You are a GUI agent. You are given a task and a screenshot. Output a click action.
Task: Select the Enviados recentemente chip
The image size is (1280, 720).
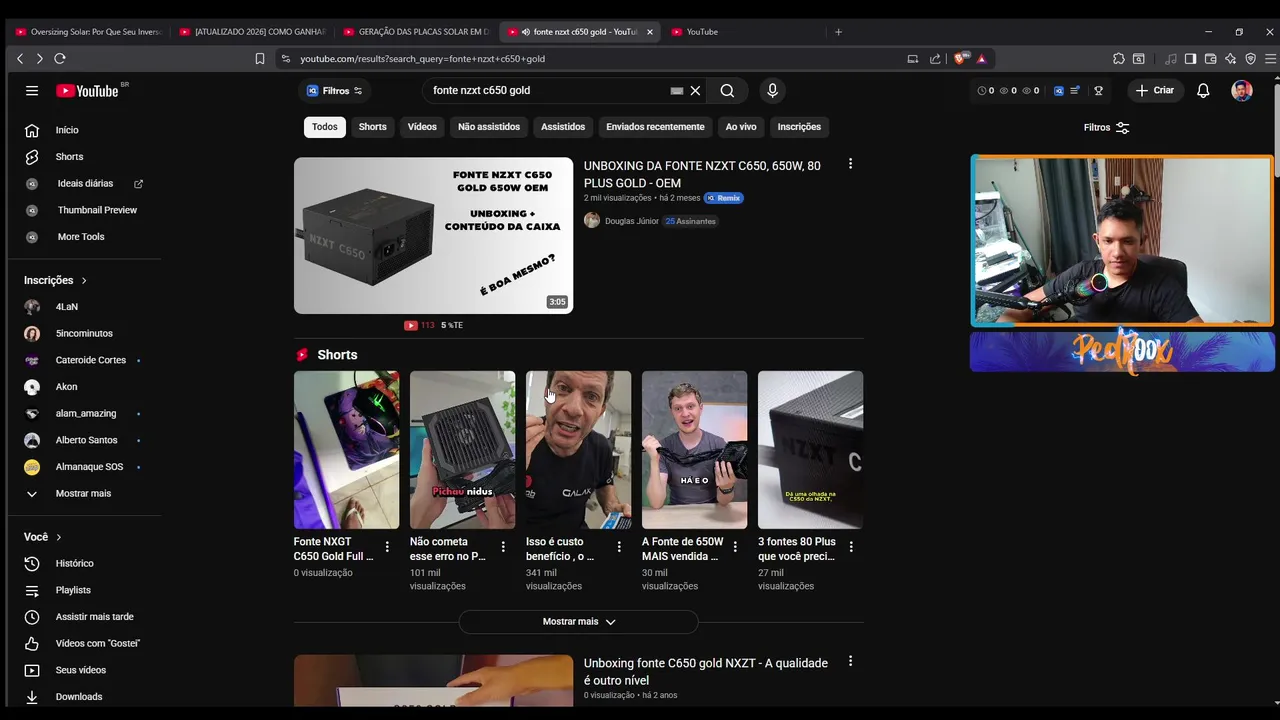tap(655, 127)
